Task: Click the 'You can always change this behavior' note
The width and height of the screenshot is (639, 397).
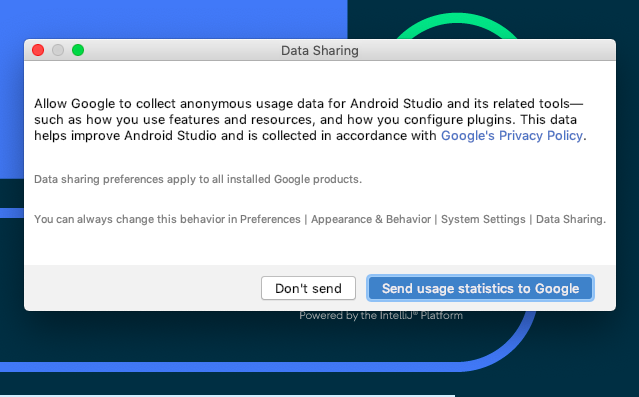Action: pyautogui.click(x=320, y=219)
